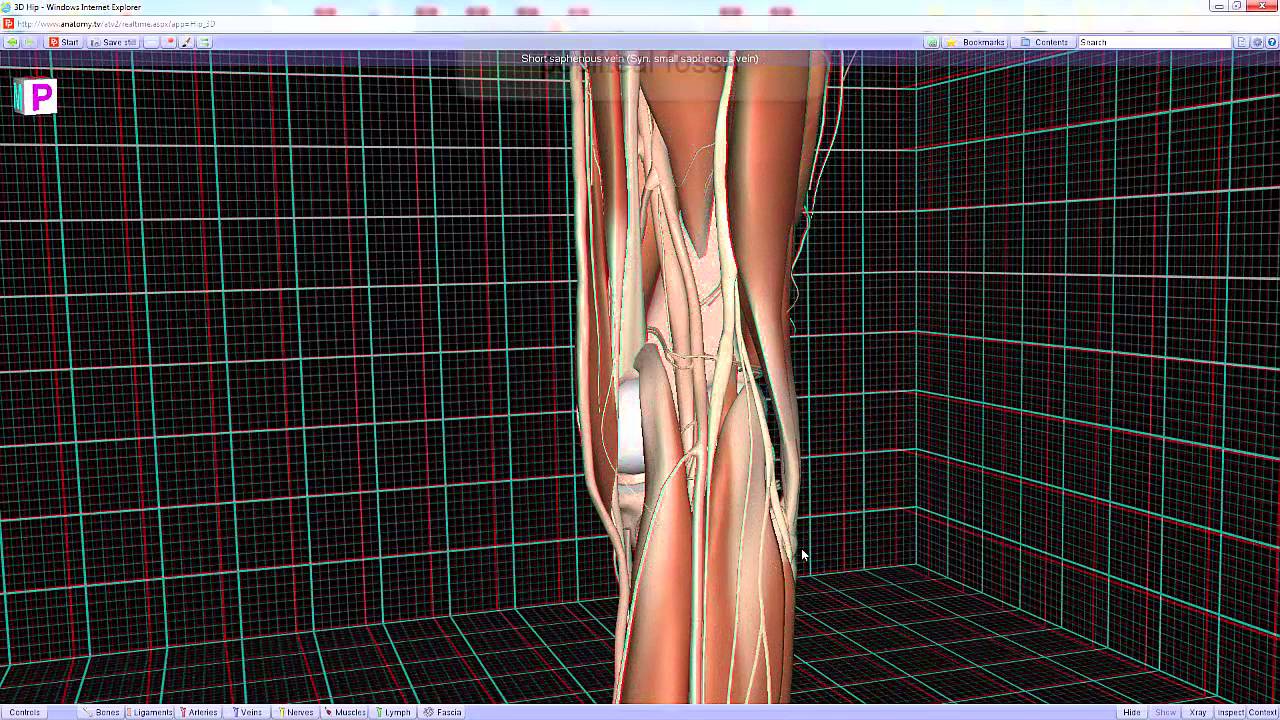Toggle the Bones layer
Screen dimensions: 1280x720
click(102, 712)
